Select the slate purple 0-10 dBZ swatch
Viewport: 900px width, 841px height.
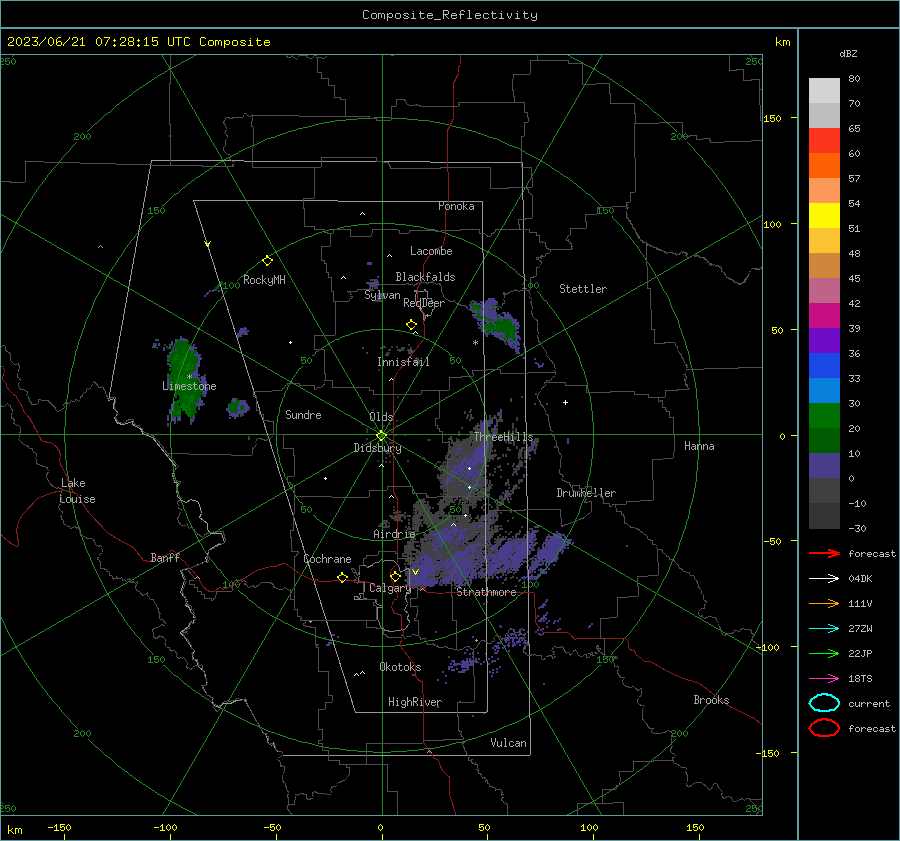tap(824, 466)
